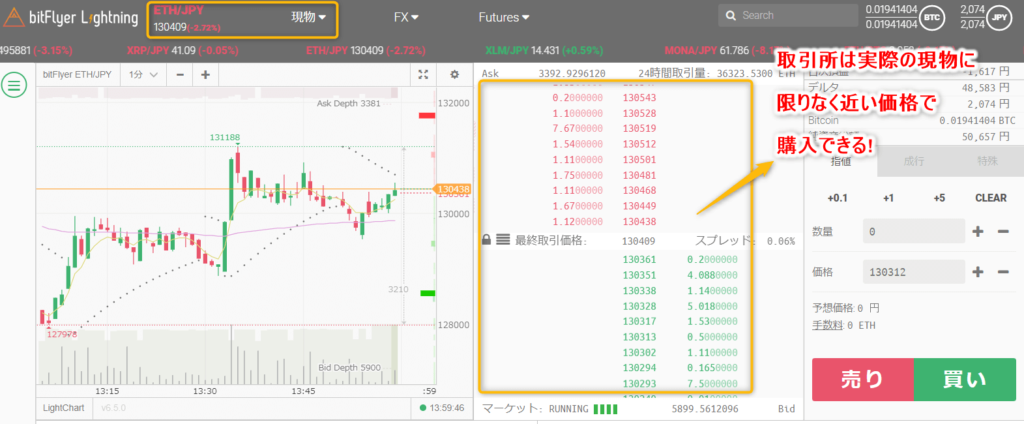Open chart settings with the gear icon

[455, 74]
